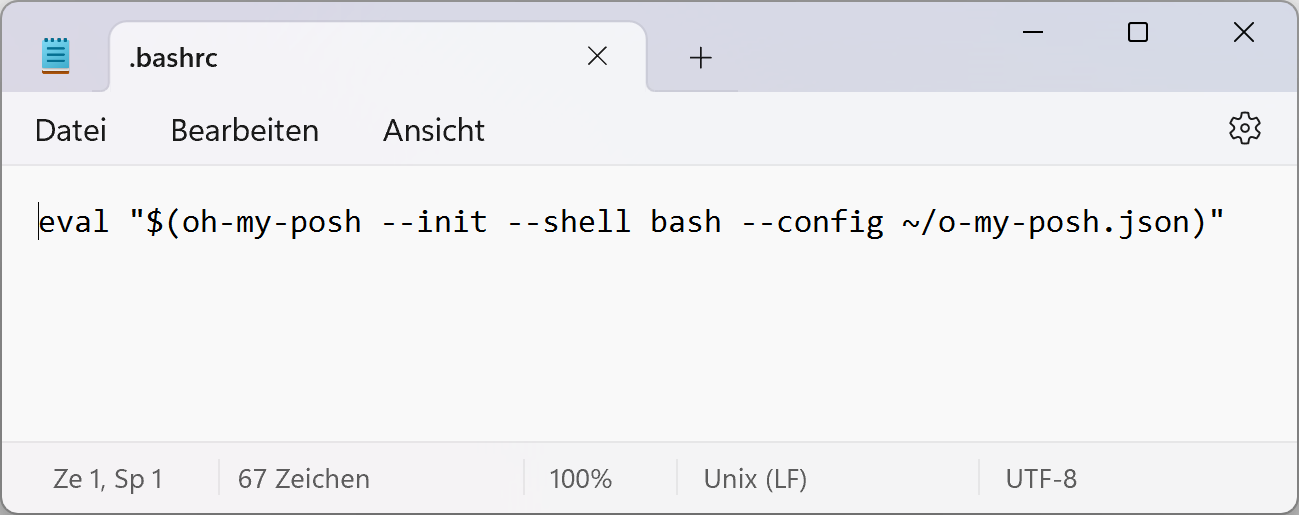
Task: Place the cursor in the word eval
Action: coord(74,222)
